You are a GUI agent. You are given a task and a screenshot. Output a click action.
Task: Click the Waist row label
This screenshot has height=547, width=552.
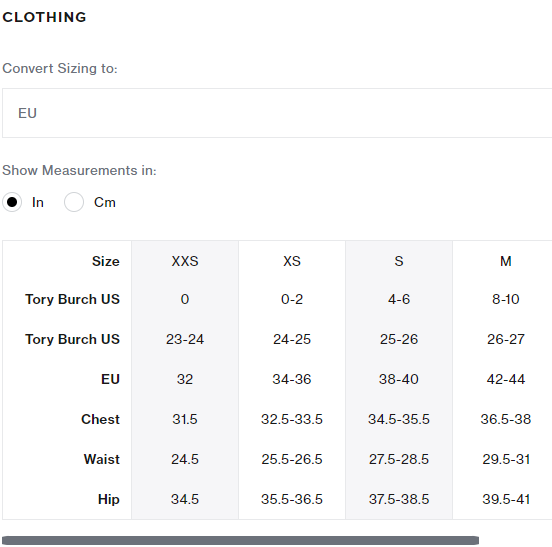pyautogui.click(x=102, y=459)
